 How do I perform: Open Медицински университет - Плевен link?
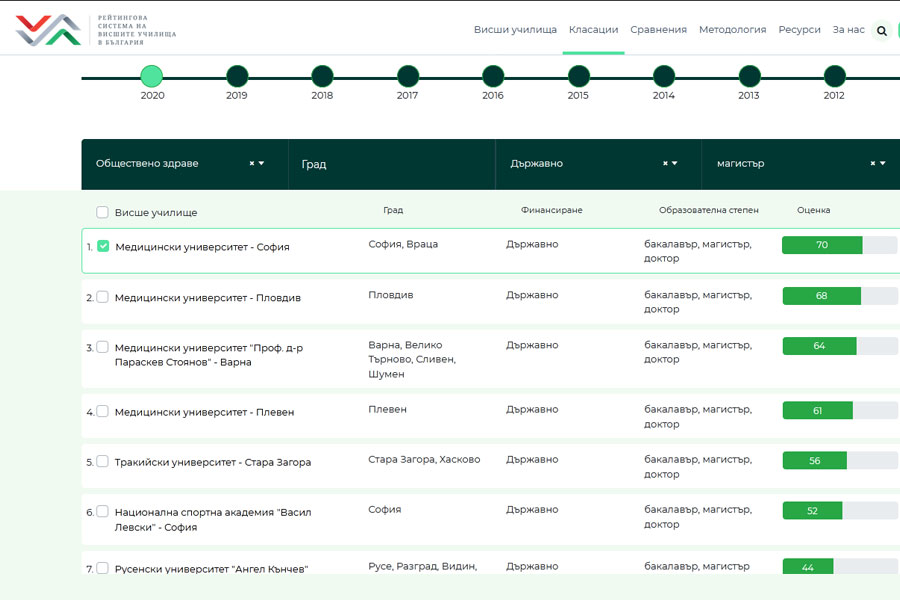[204, 412]
